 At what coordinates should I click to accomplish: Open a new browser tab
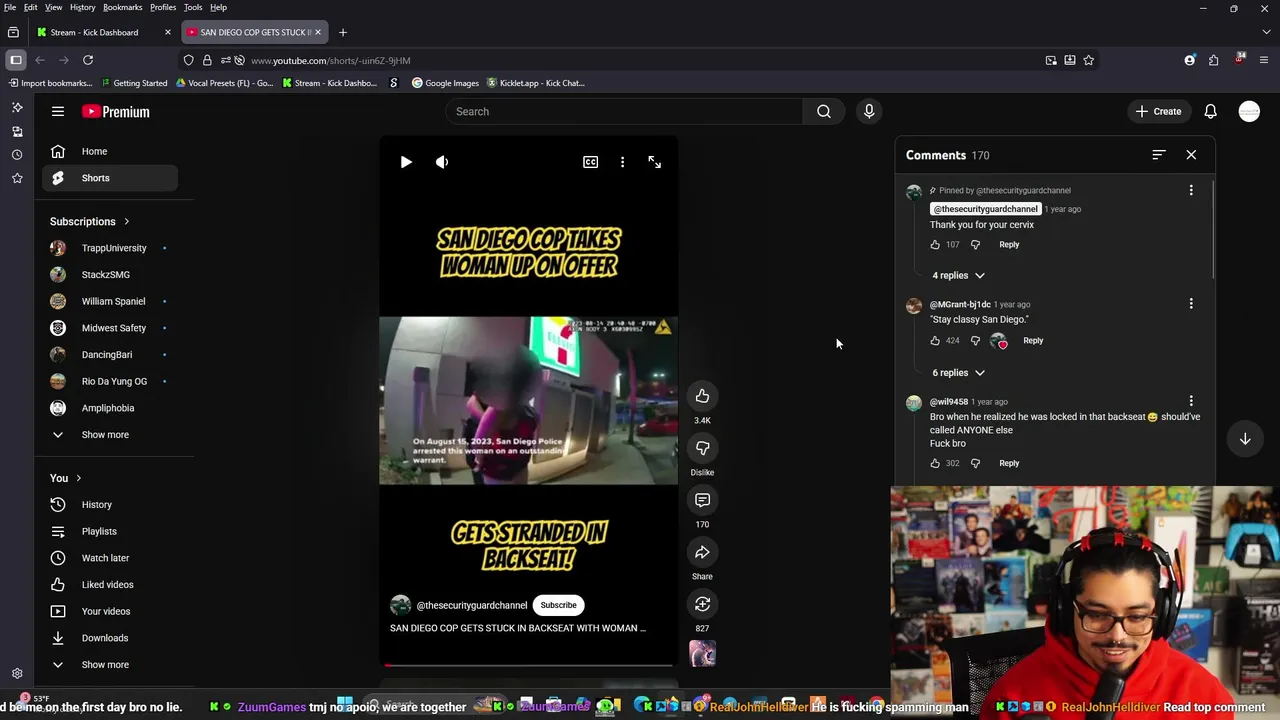342,32
